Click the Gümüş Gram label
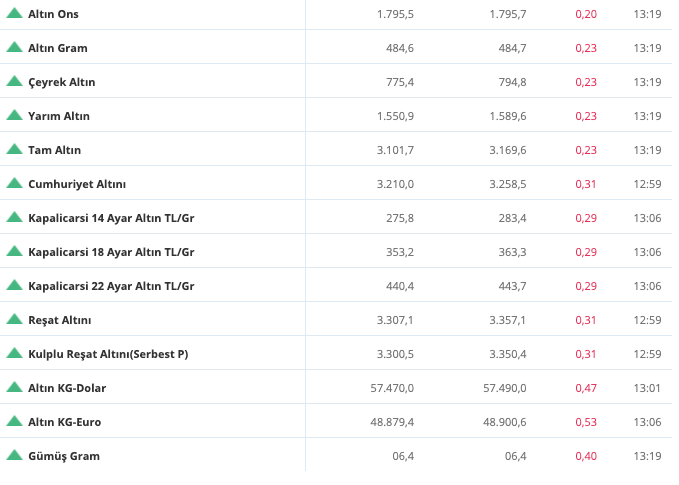 (x=64, y=456)
